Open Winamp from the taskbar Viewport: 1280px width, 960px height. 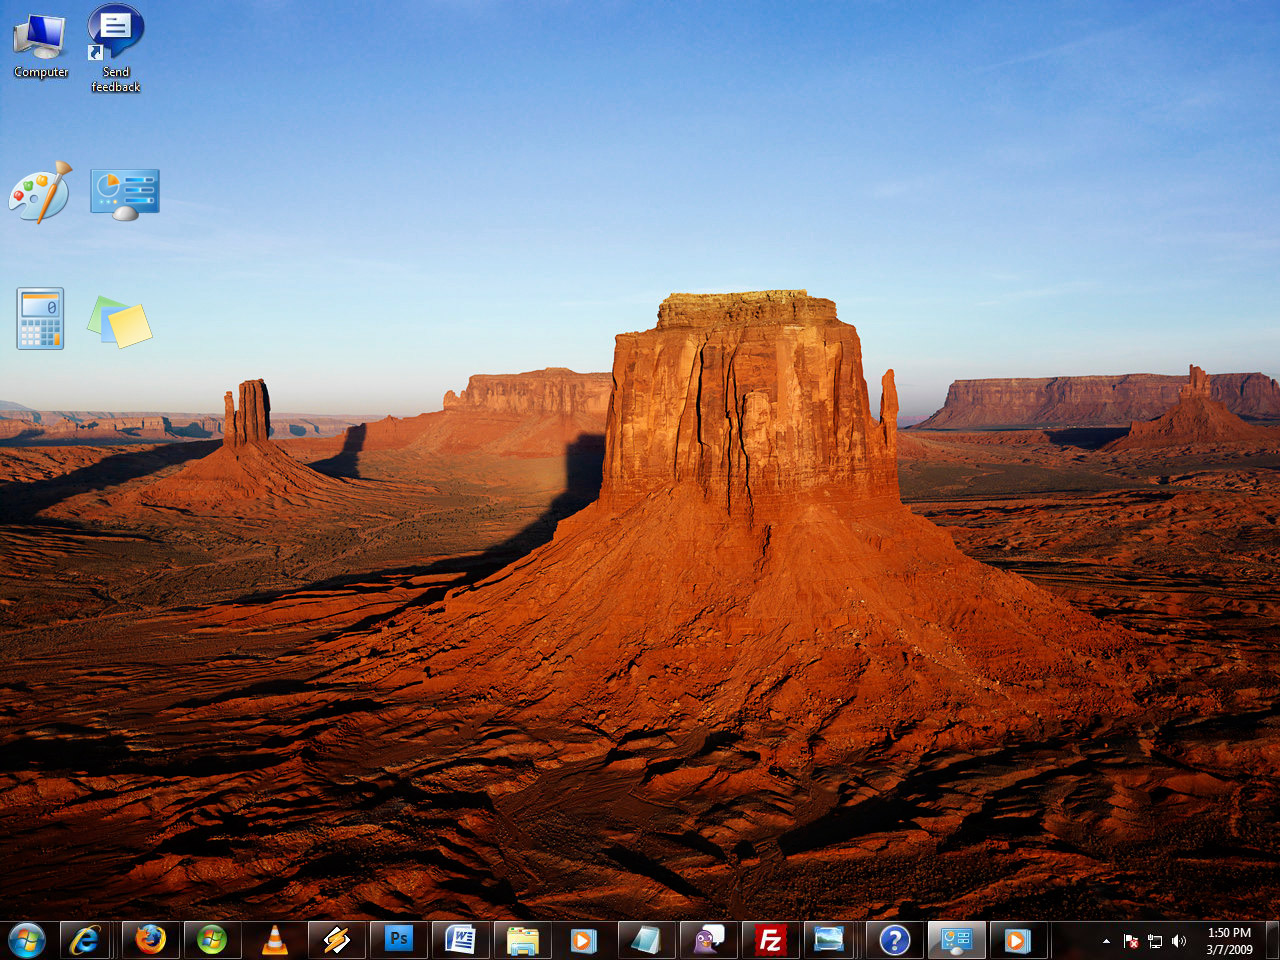(336, 940)
